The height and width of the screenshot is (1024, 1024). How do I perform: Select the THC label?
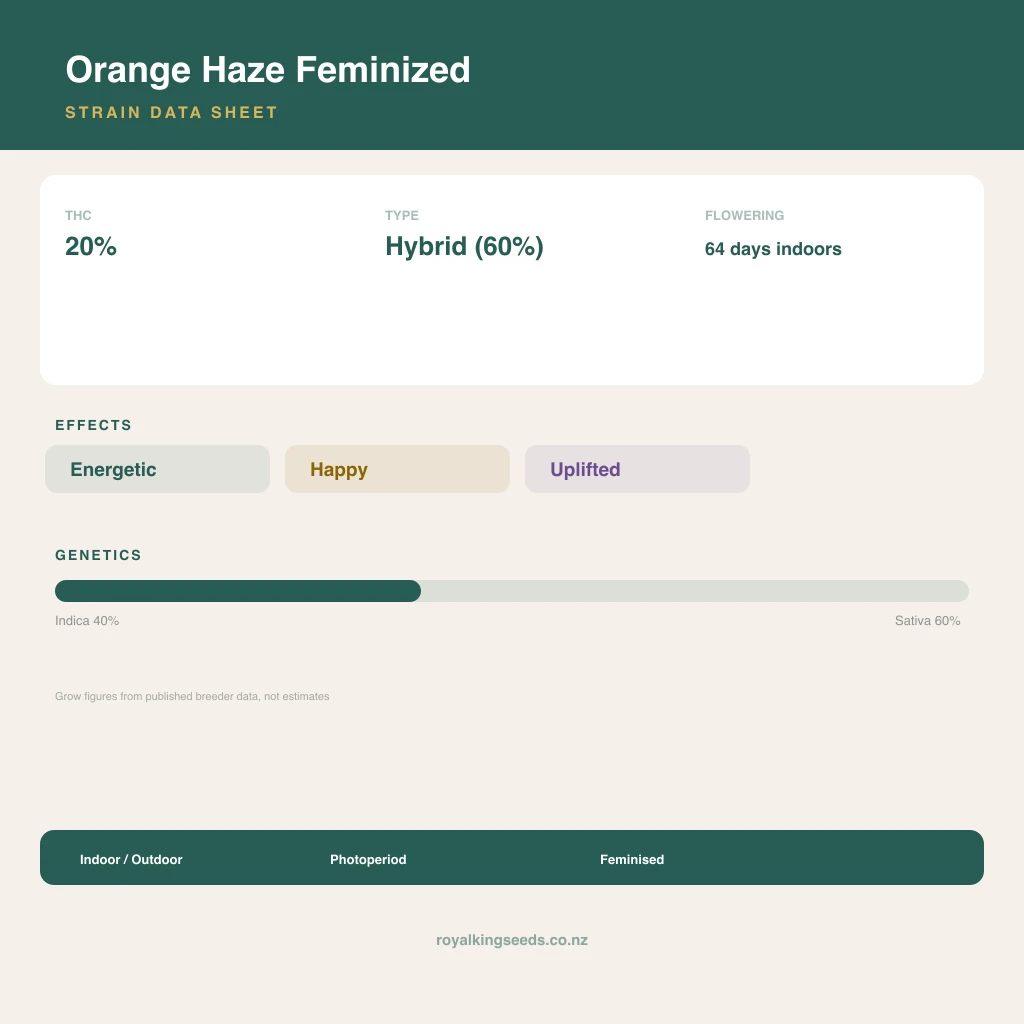pos(78,216)
